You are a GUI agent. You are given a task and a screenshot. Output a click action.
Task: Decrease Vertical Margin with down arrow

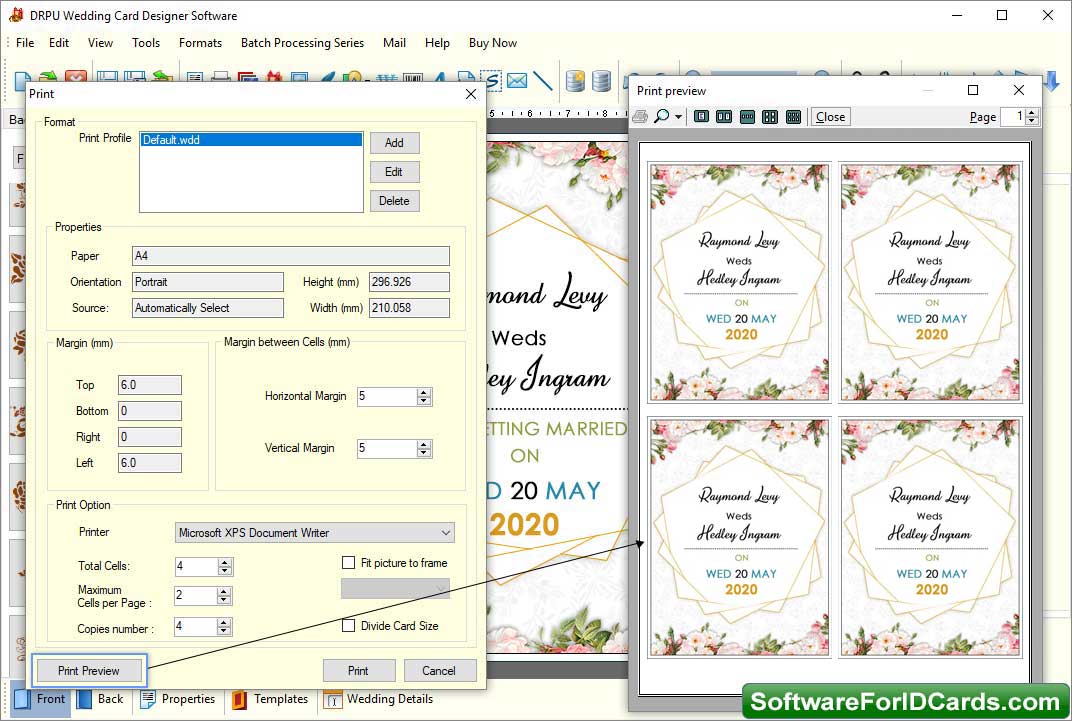point(425,452)
